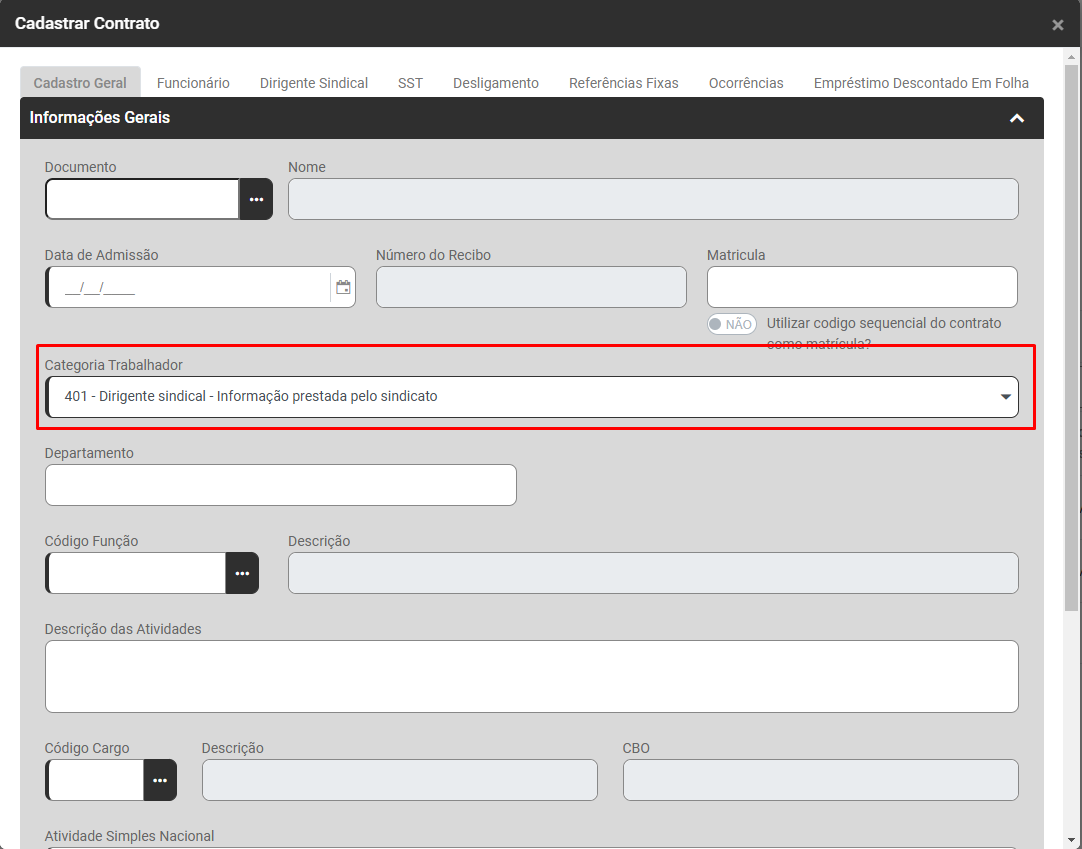The width and height of the screenshot is (1082, 849).
Task: Switch to the Funcionário tab
Action: [193, 83]
